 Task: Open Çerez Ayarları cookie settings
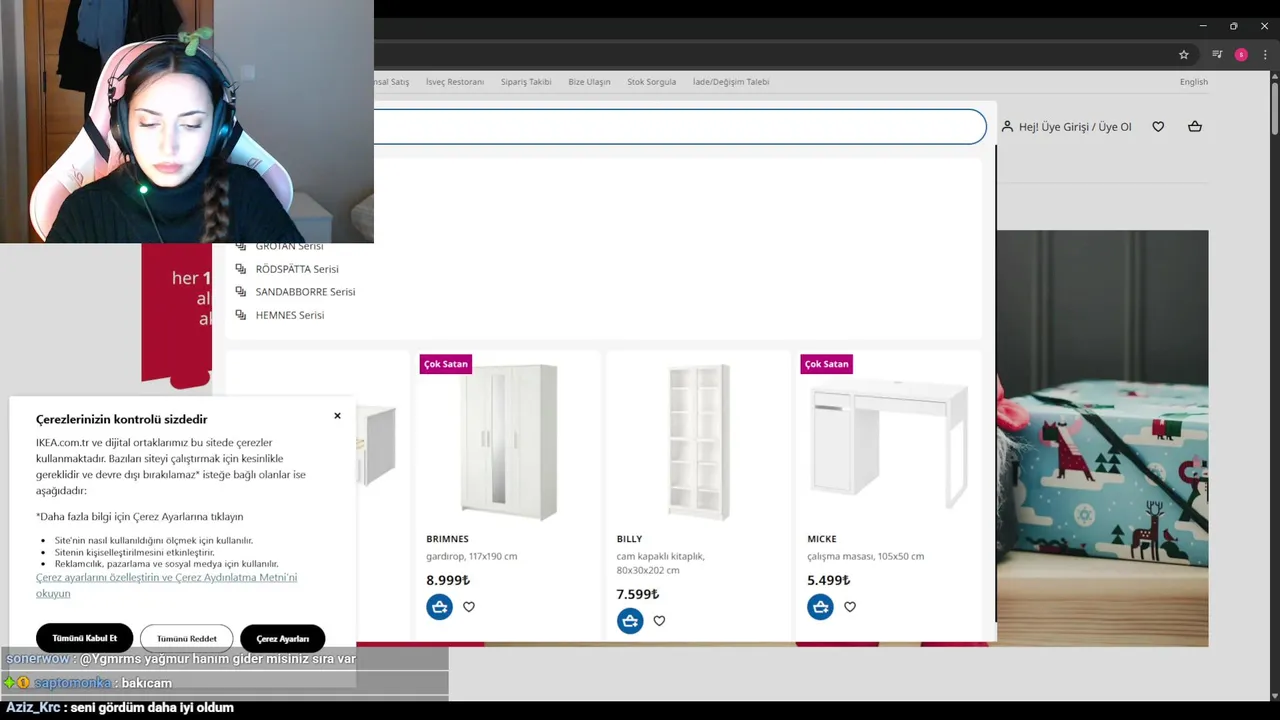coord(283,638)
